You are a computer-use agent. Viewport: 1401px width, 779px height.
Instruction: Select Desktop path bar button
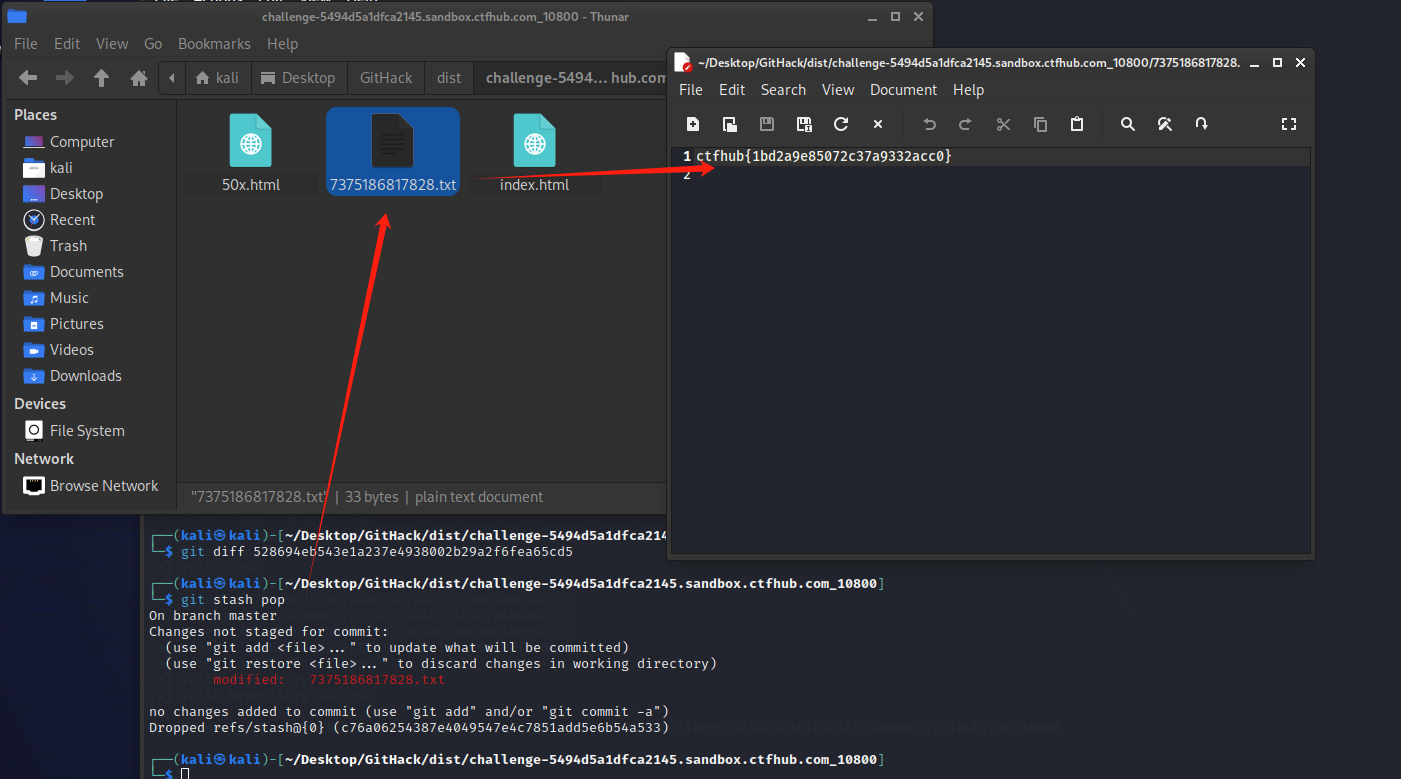[298, 78]
